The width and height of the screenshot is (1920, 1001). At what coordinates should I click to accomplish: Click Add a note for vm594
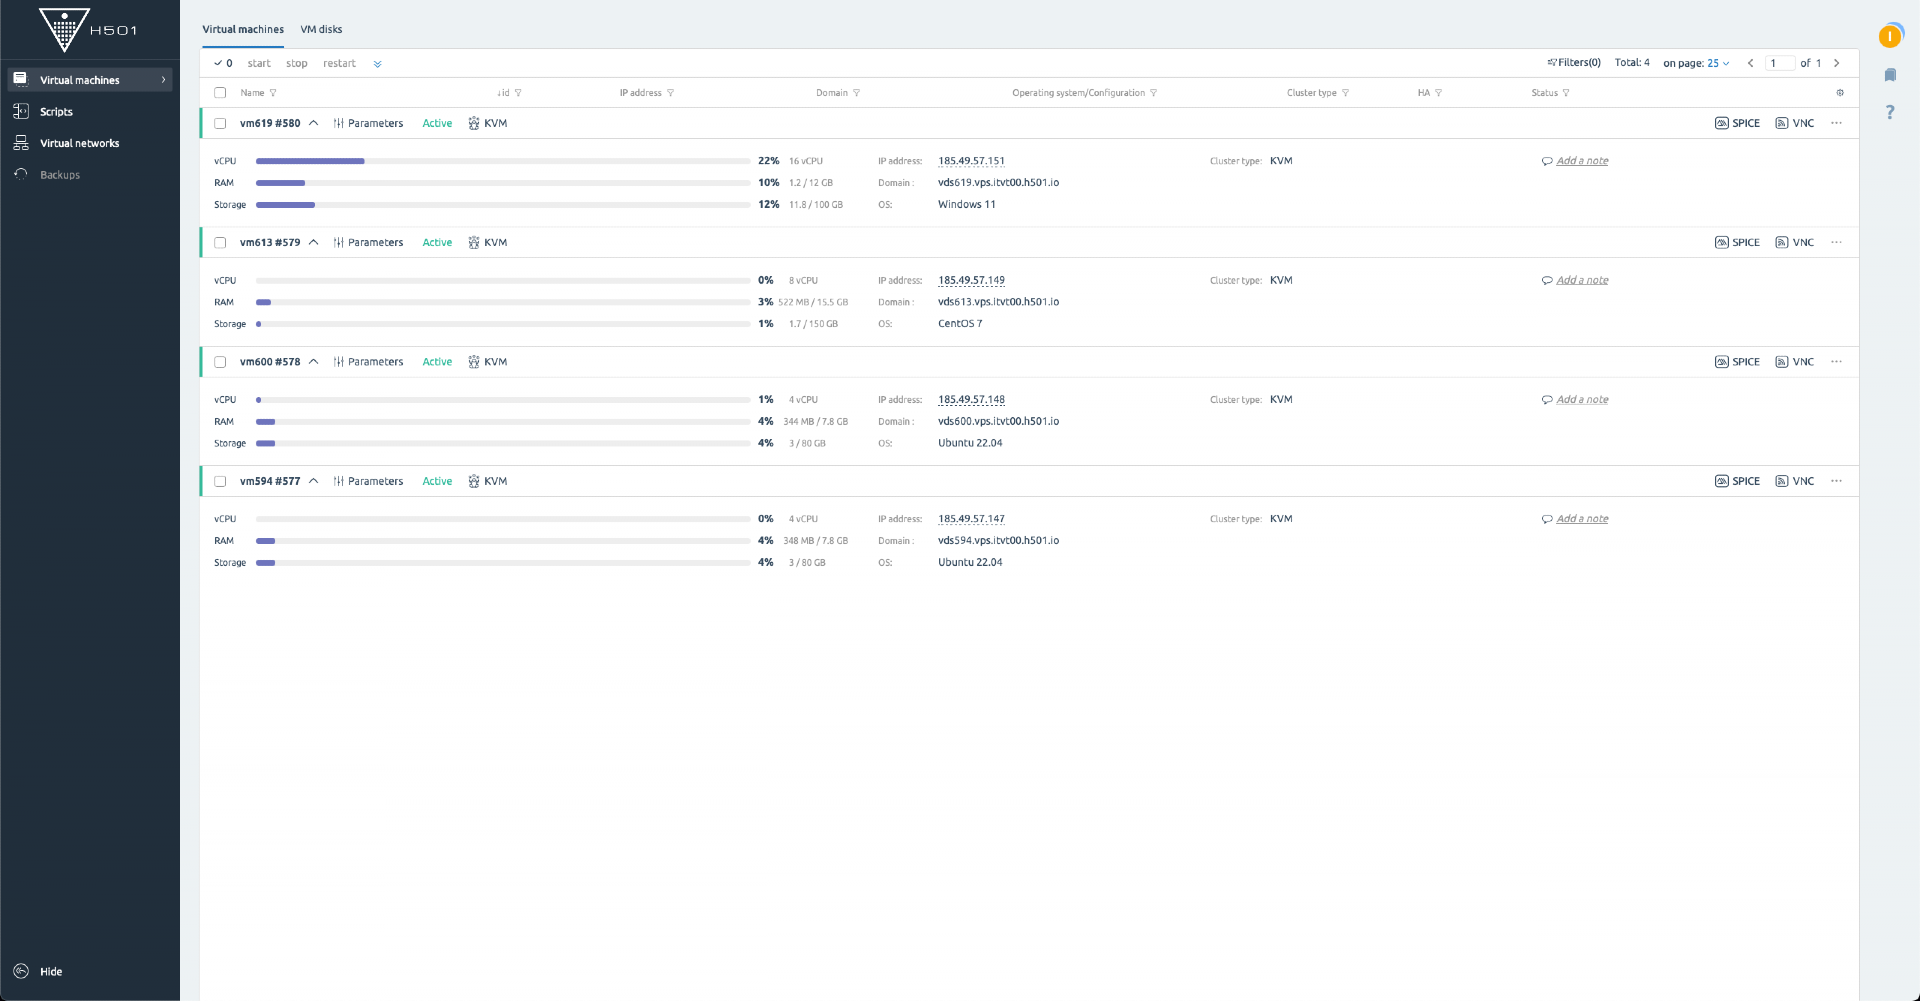click(x=1581, y=519)
